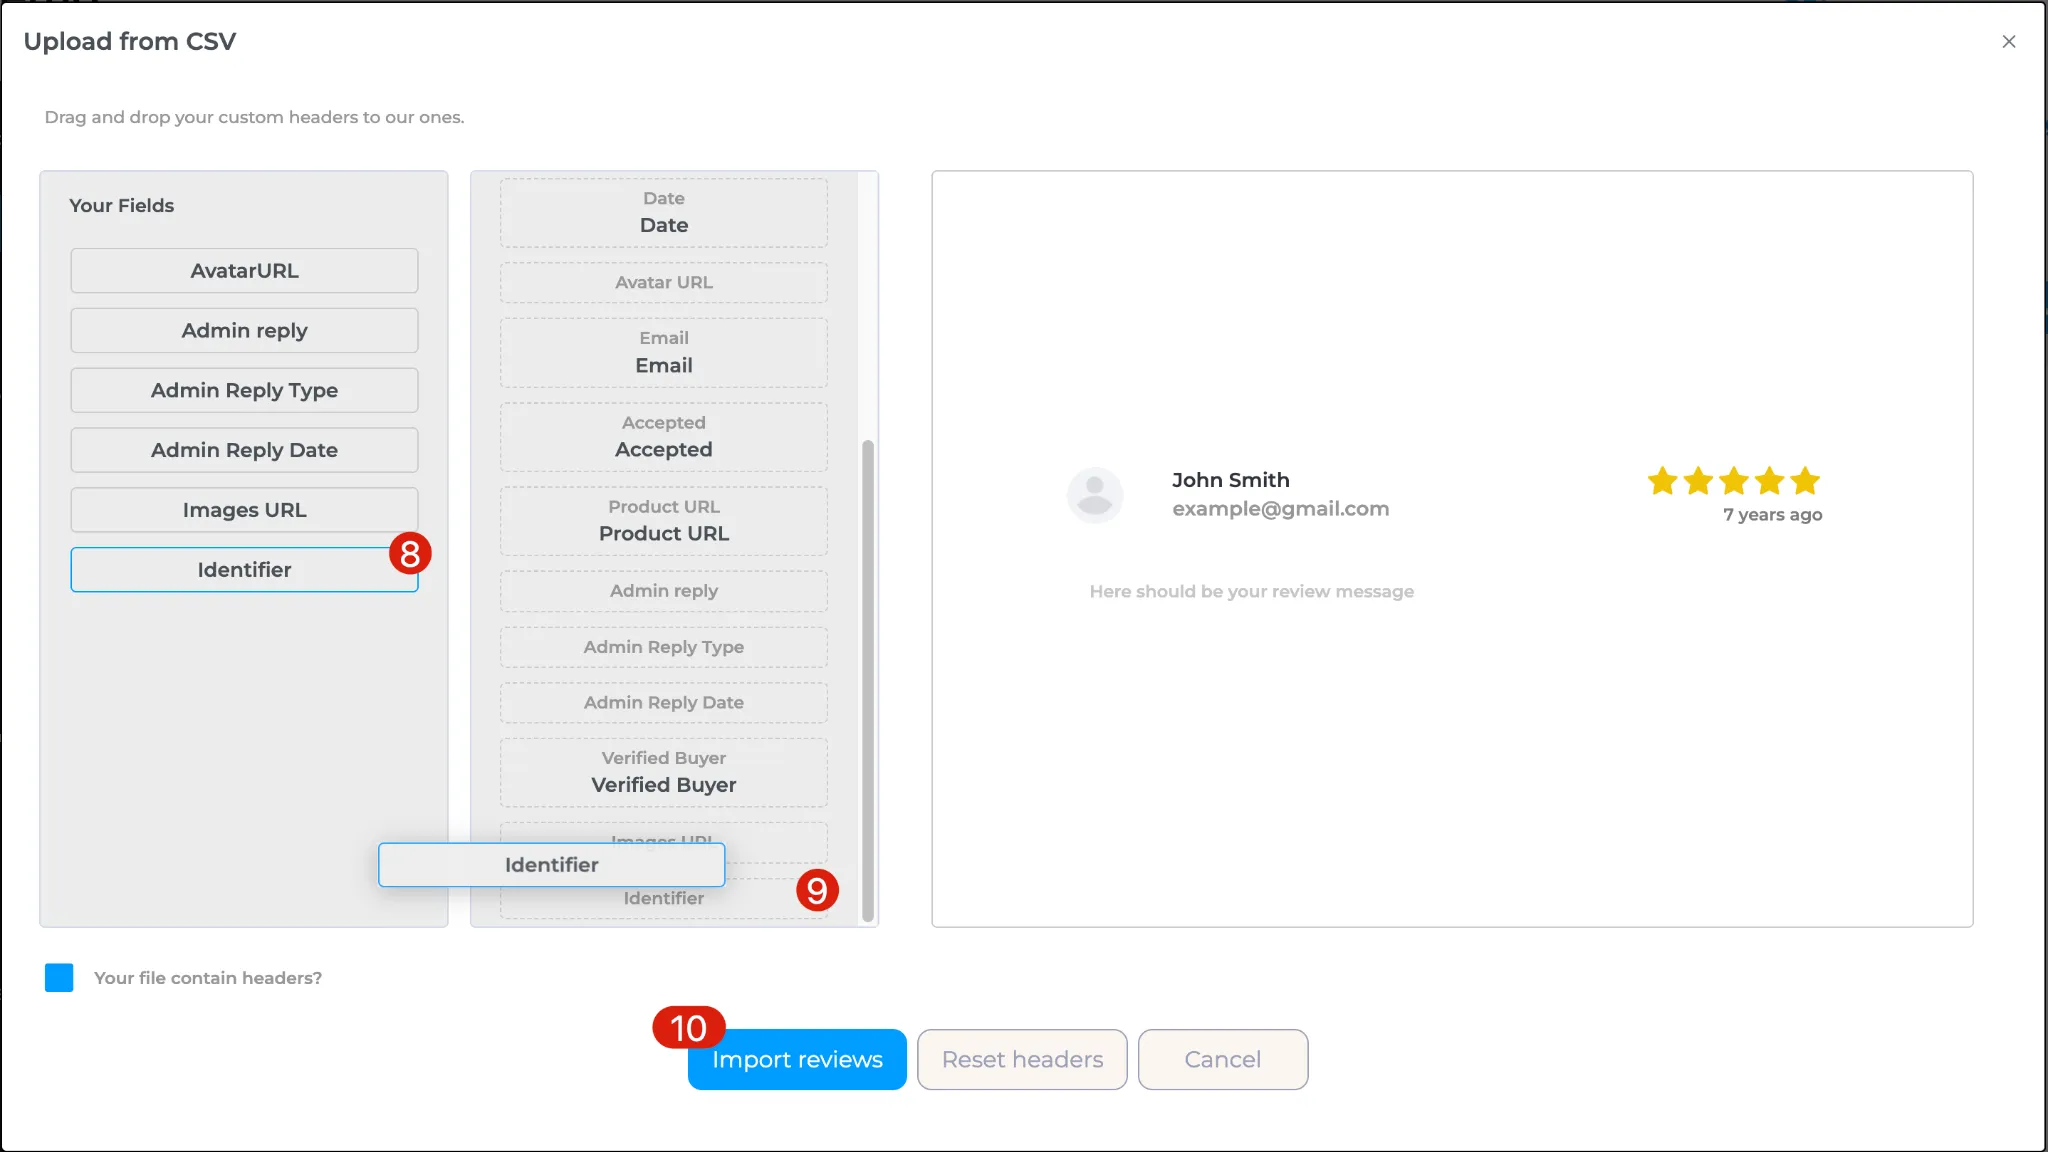Click the red badge numbered 9
Image resolution: width=2048 pixels, height=1152 pixels.
coord(818,890)
